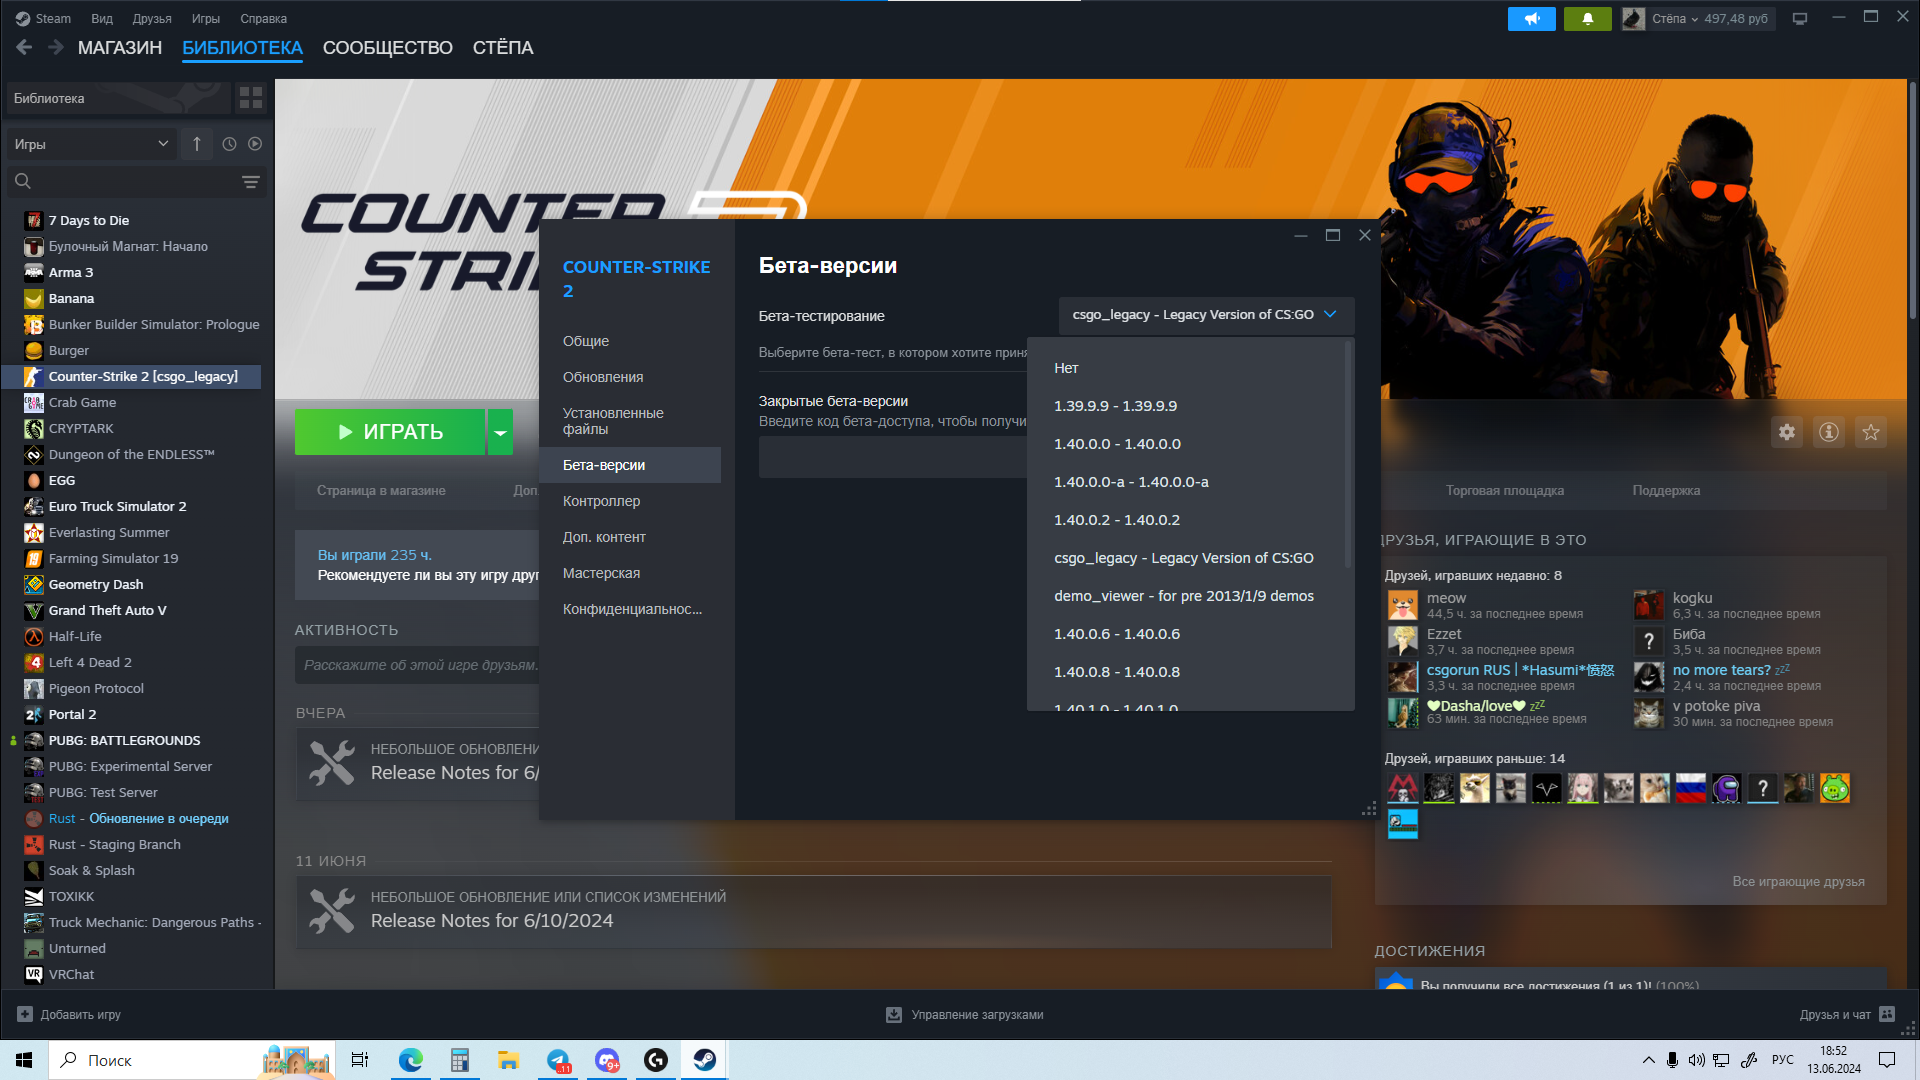Open Friends and chat icon
The image size is (1920, 1080).
click(x=1887, y=1014)
